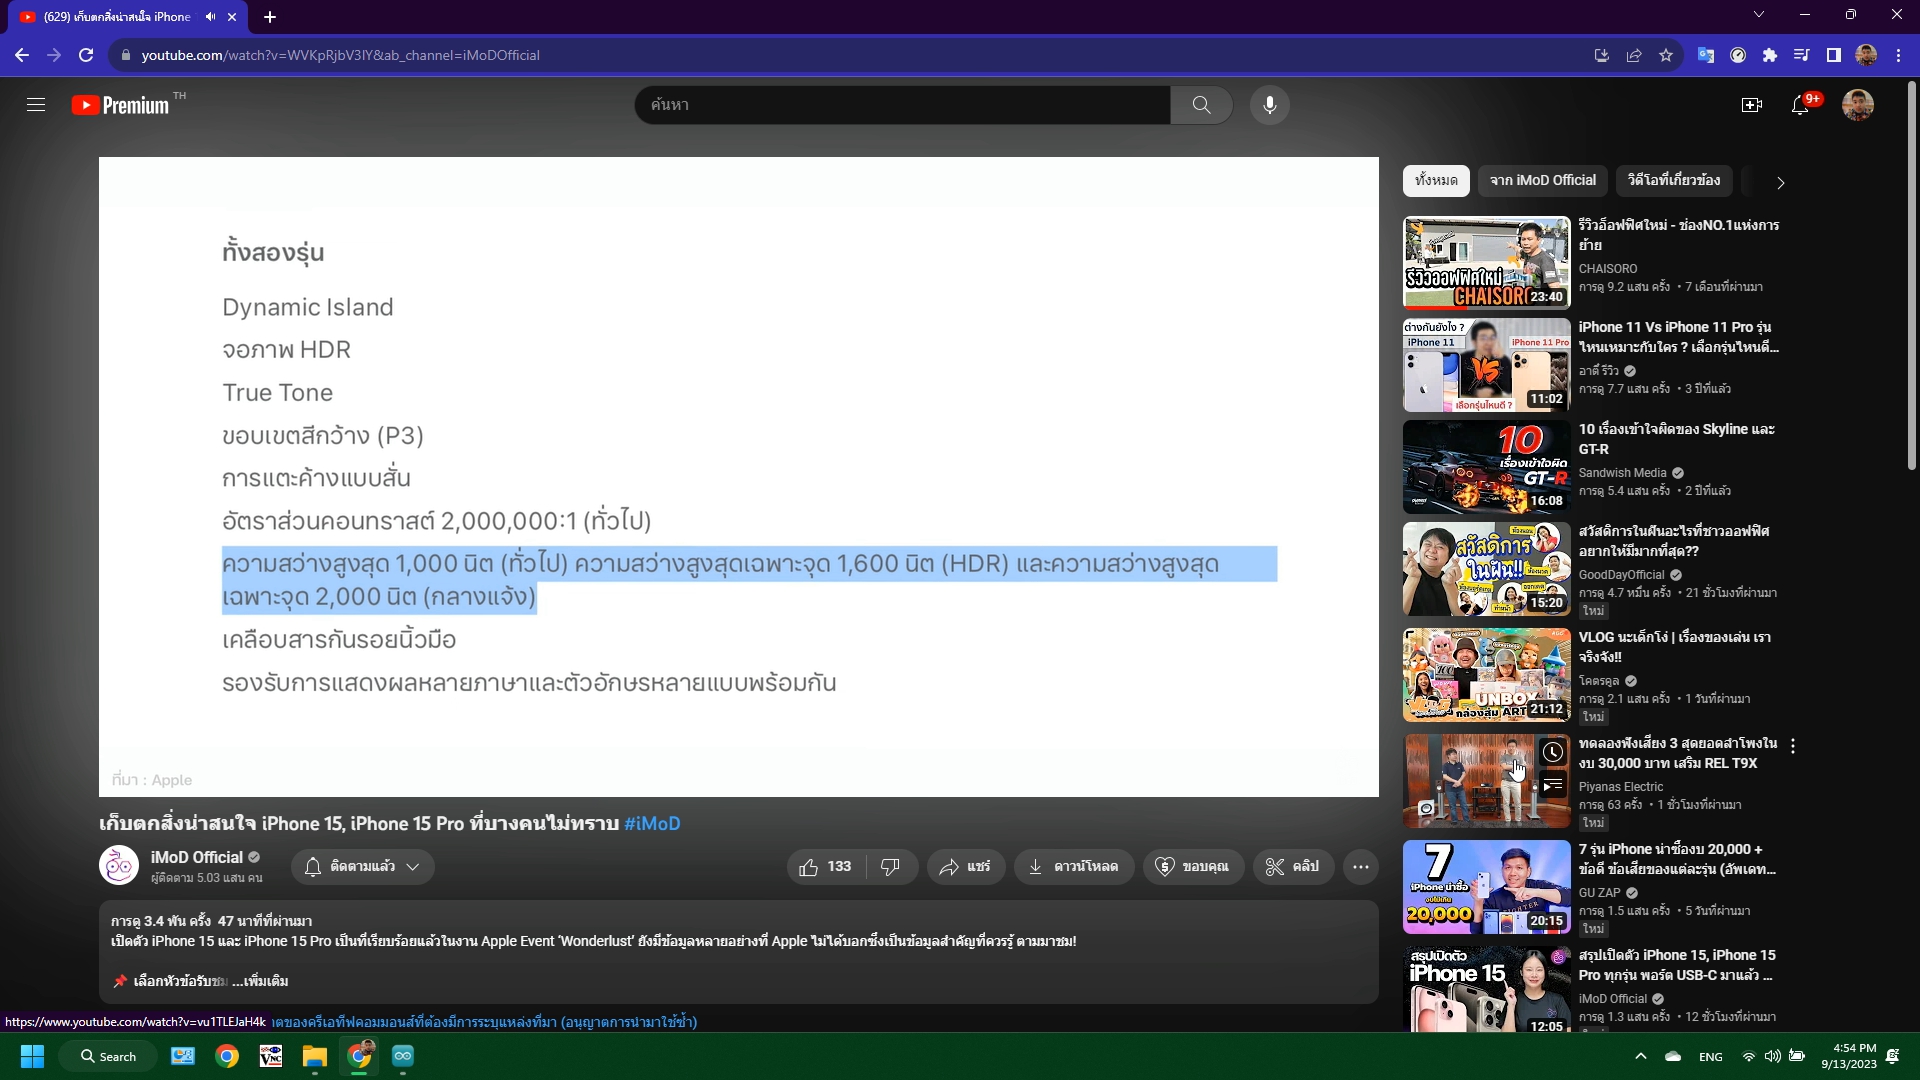Expand the ติดตามแล้ว subscription notification dropdown
1920x1080 pixels.
363,867
